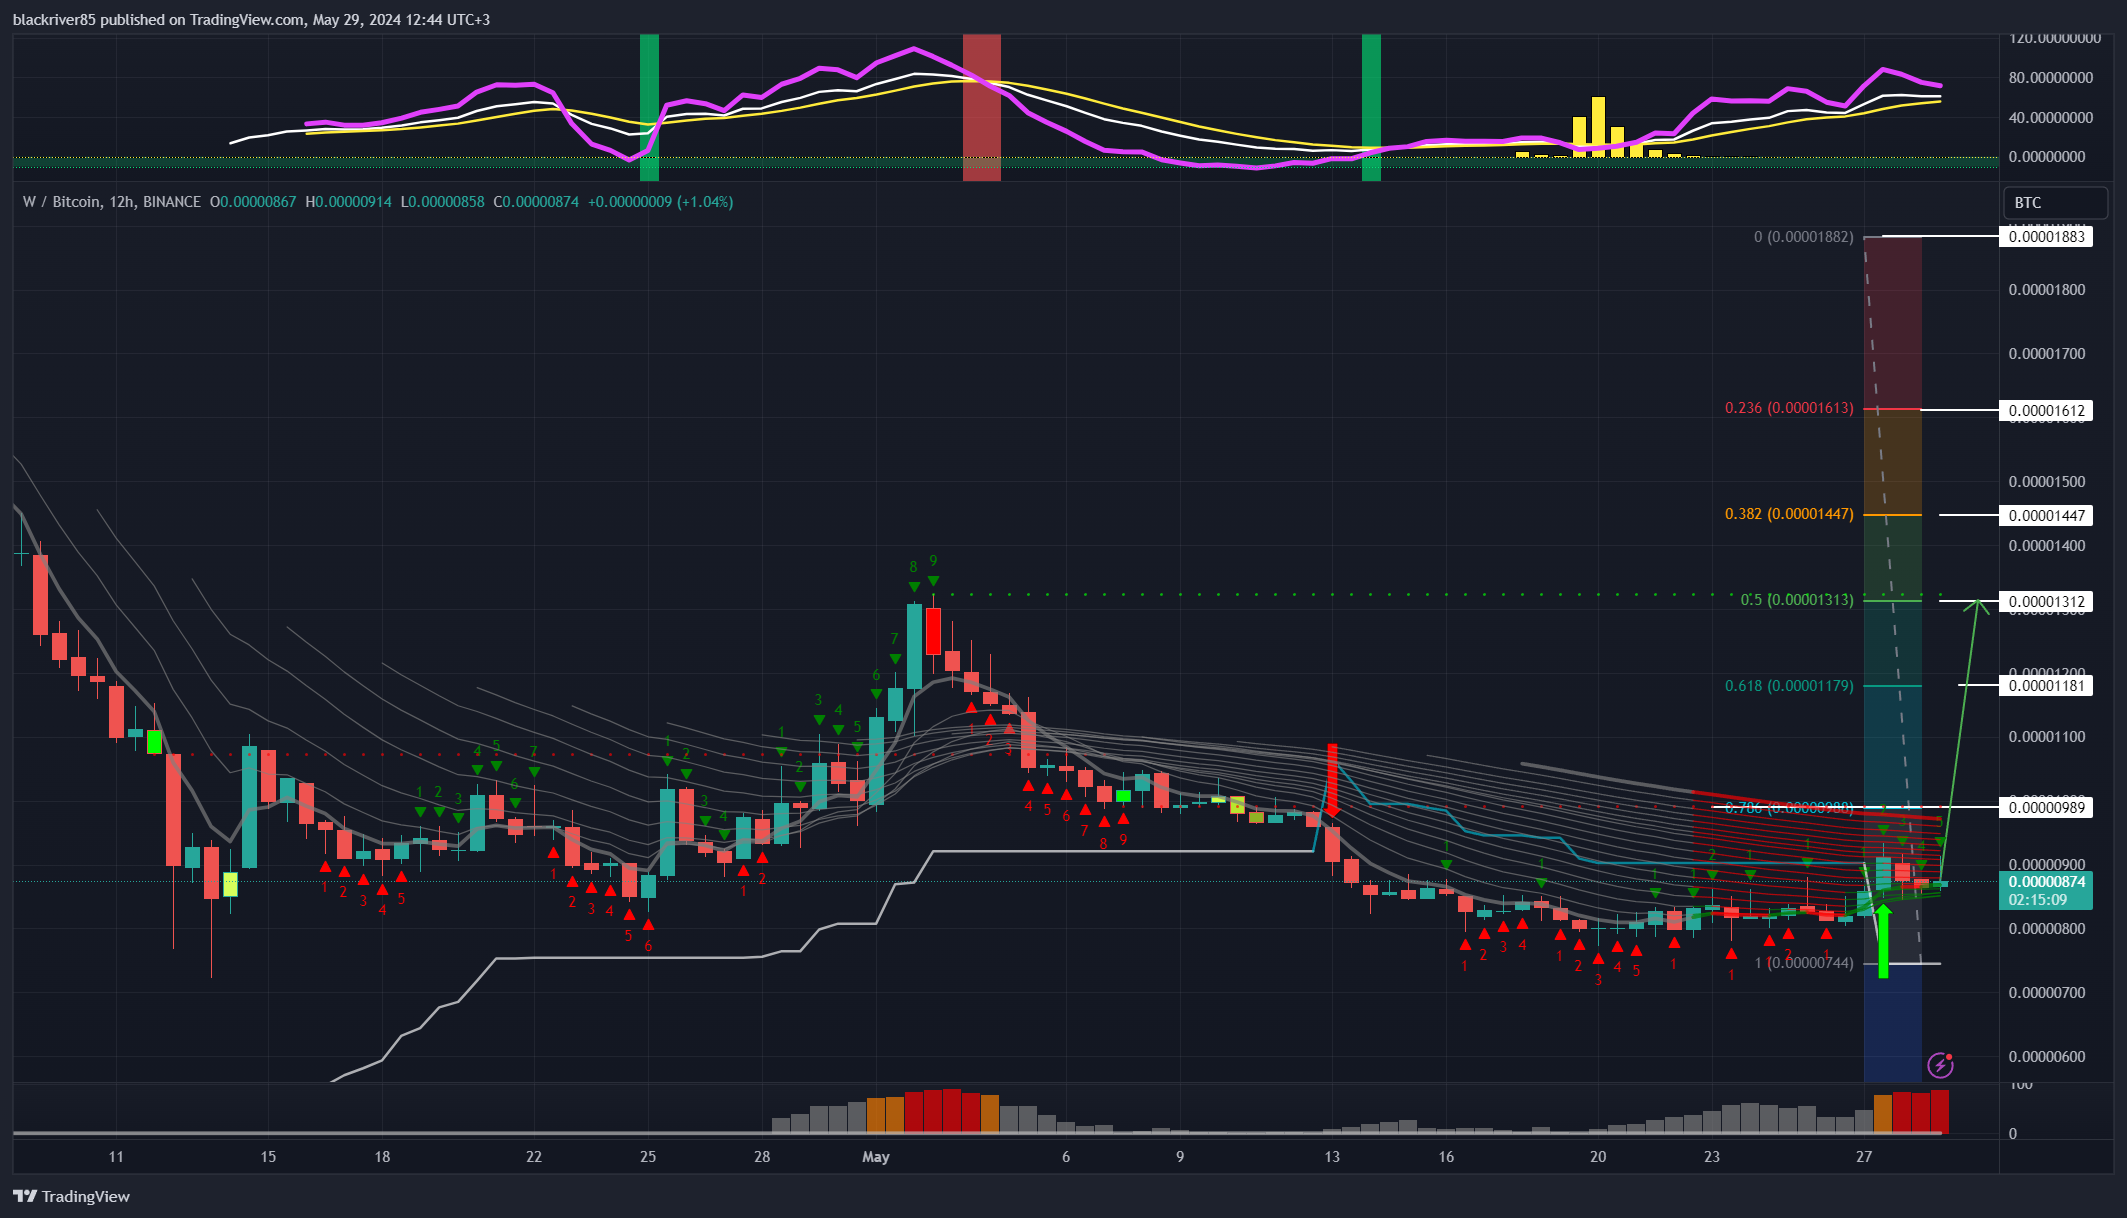The image size is (2127, 1218).
Task: Click the 11 date on time axis
Action: click(x=116, y=1157)
